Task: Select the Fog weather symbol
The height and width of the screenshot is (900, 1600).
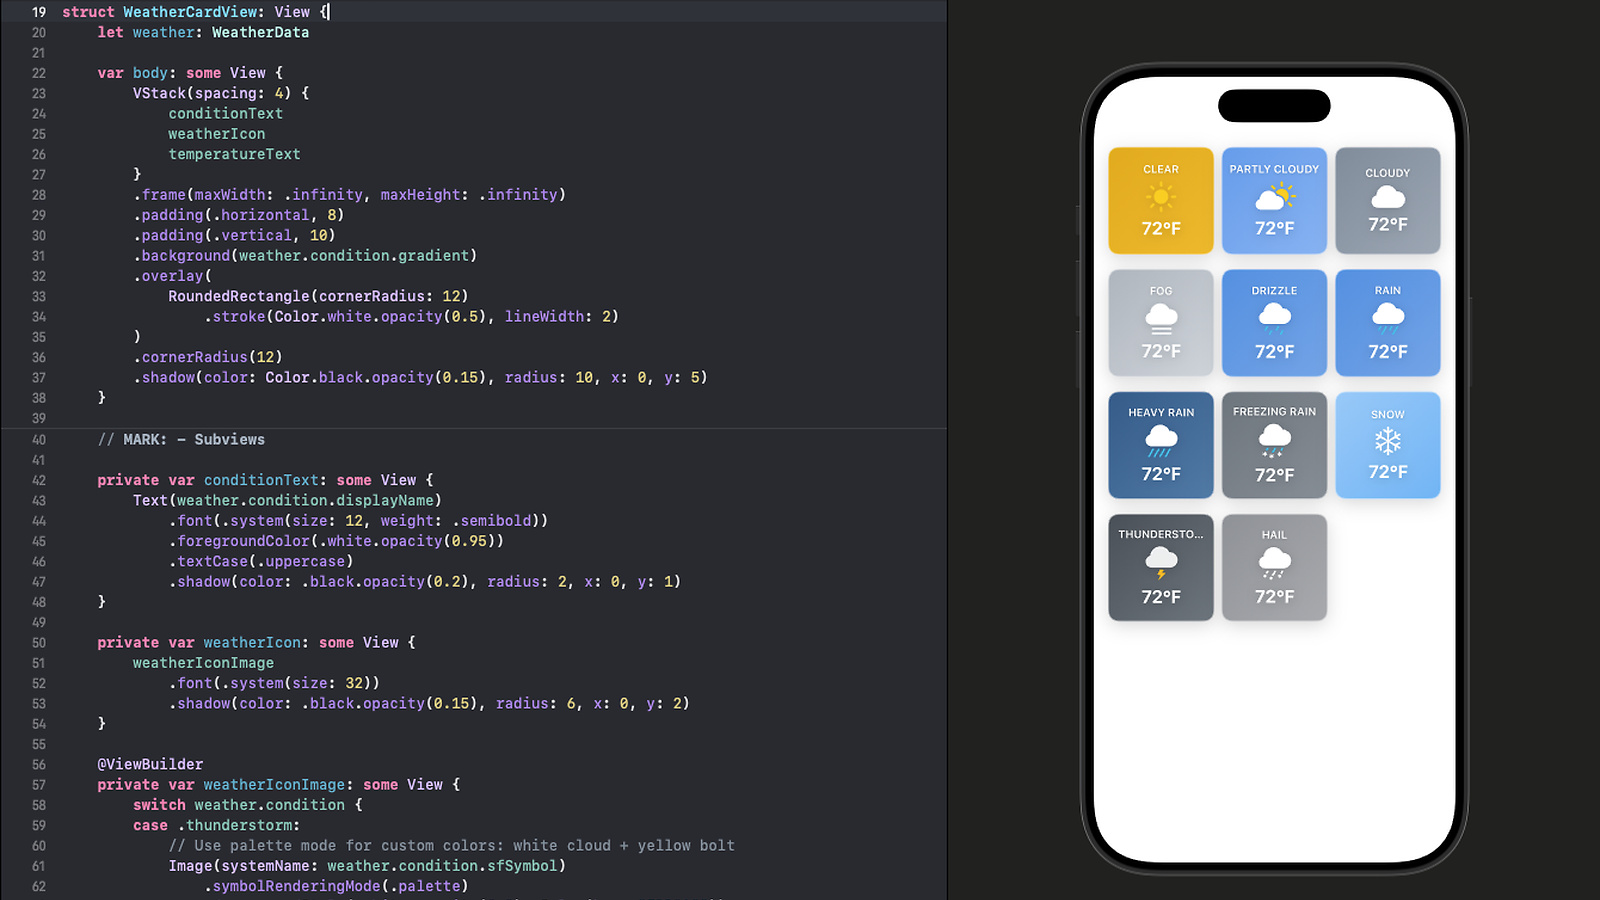Action: (x=1160, y=319)
